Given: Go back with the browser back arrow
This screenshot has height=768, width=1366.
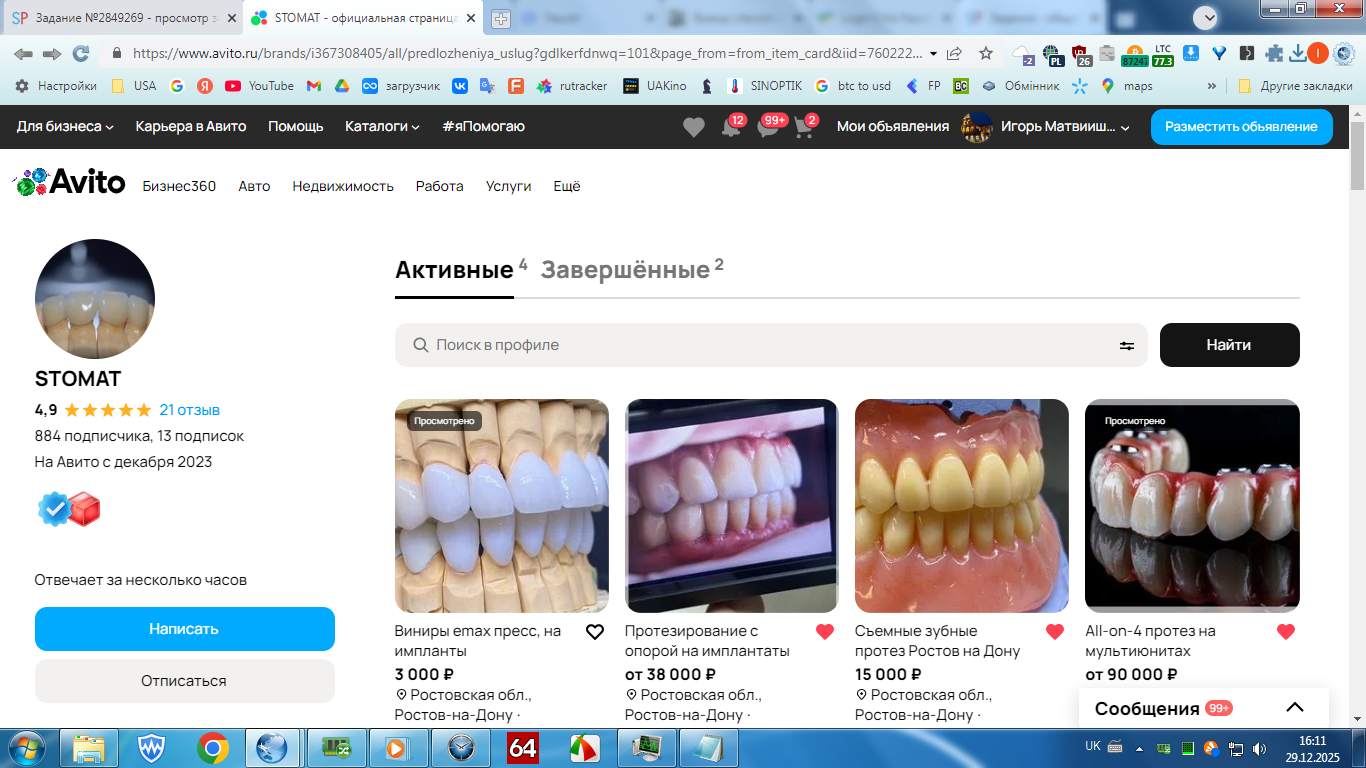Looking at the screenshot, I should click(x=23, y=53).
